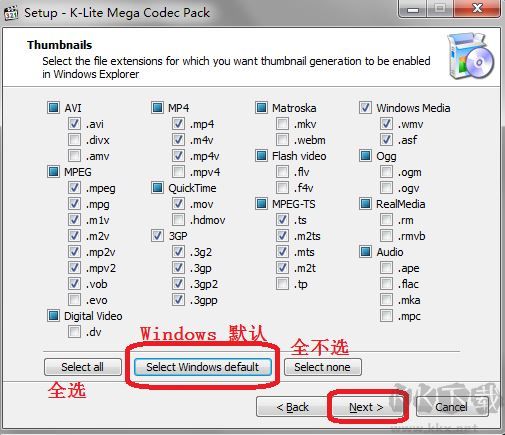Click the Select none button
505x435 pixels.
pyautogui.click(x=323, y=367)
